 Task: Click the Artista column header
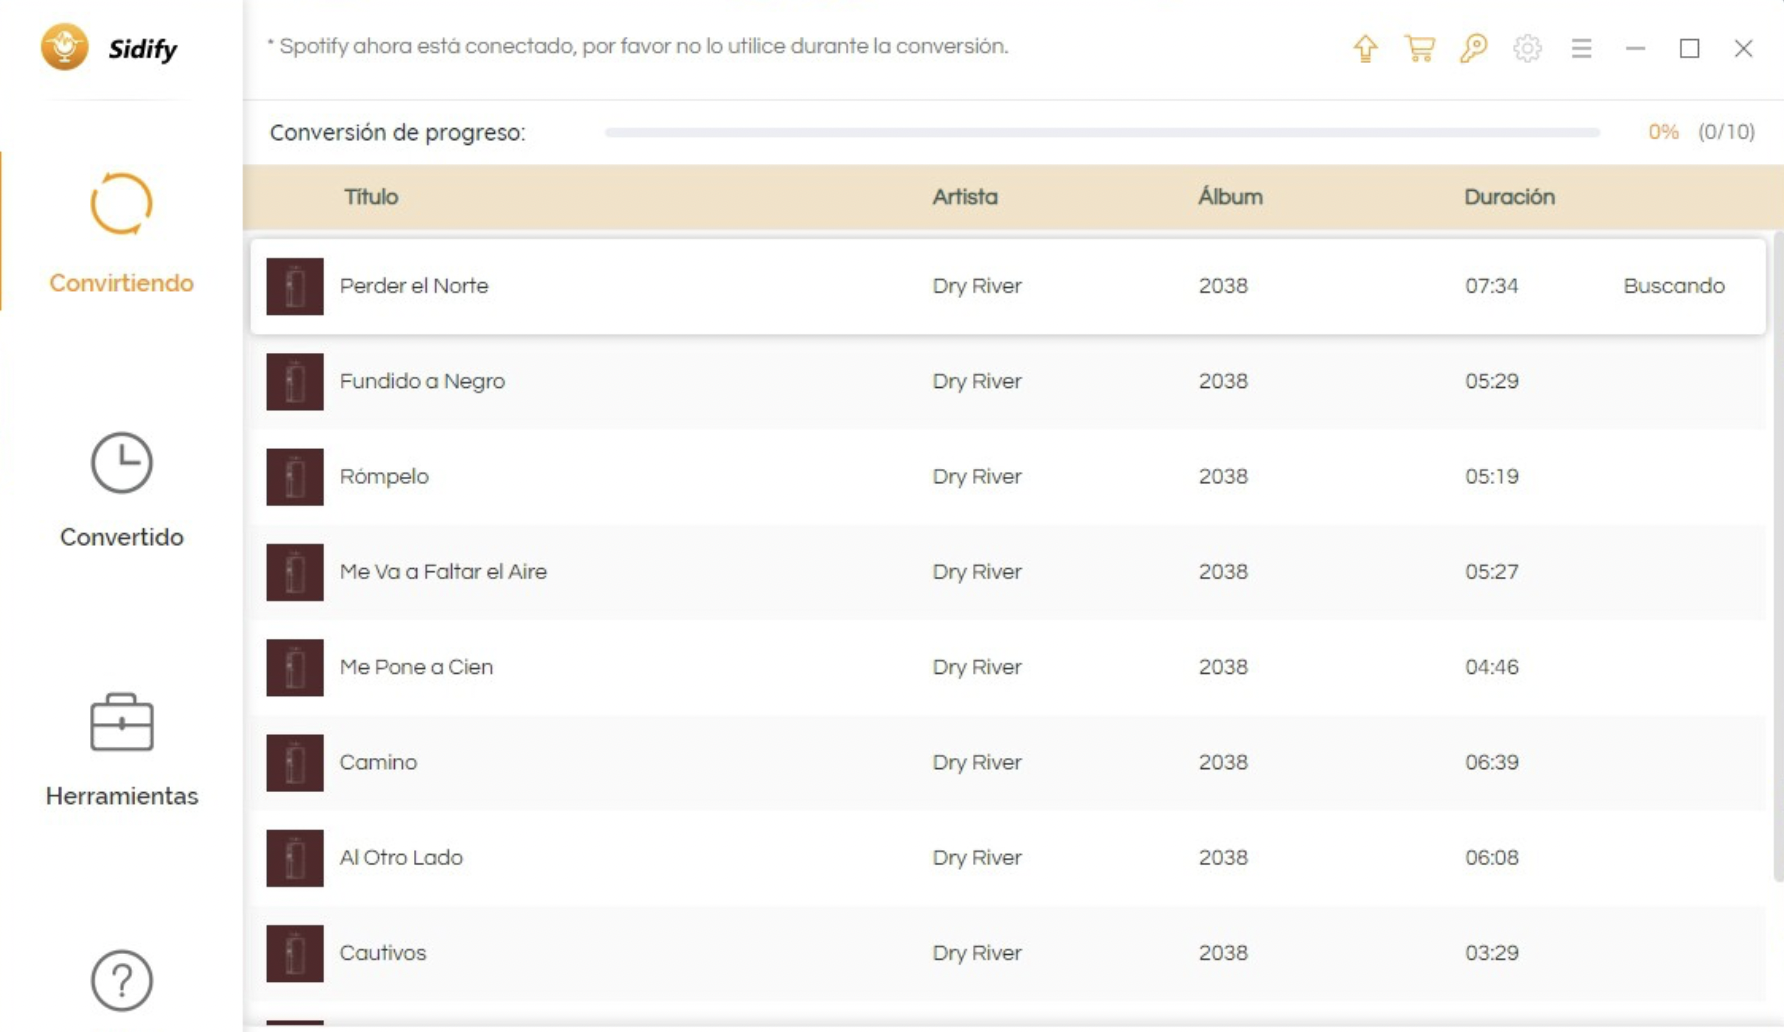(964, 196)
